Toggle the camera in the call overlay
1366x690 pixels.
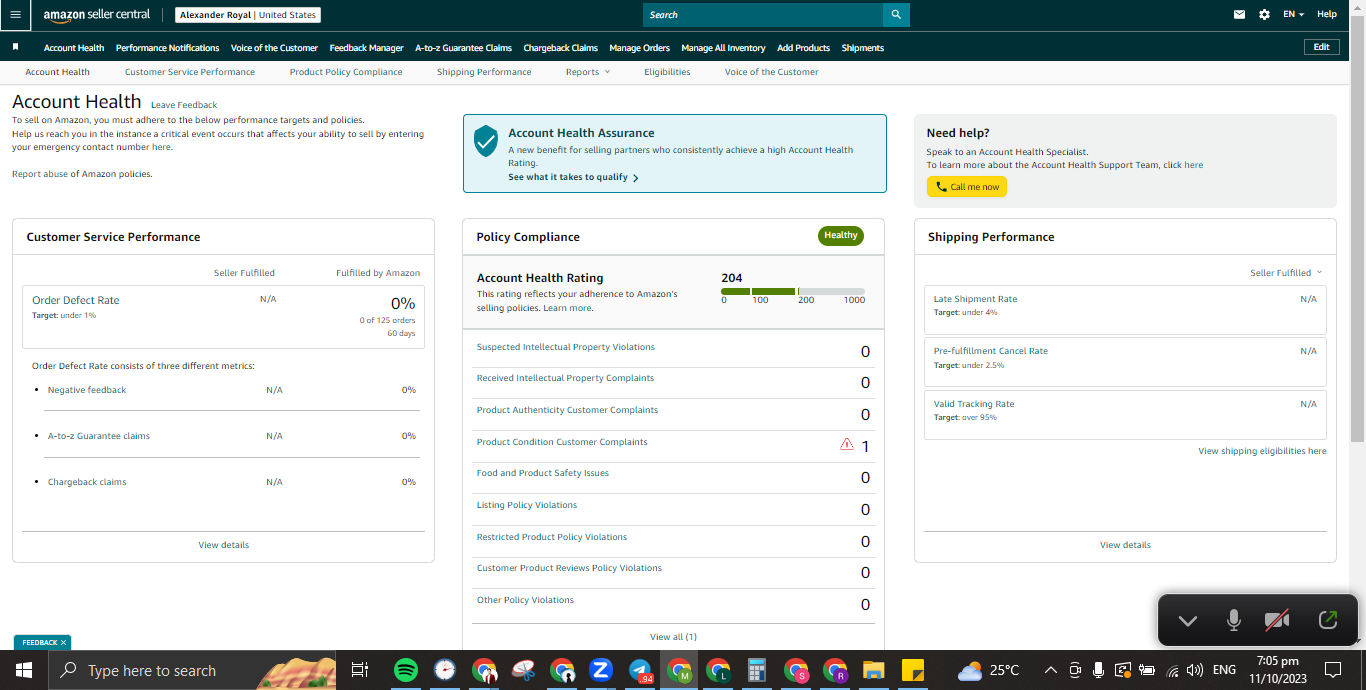tap(1277, 620)
